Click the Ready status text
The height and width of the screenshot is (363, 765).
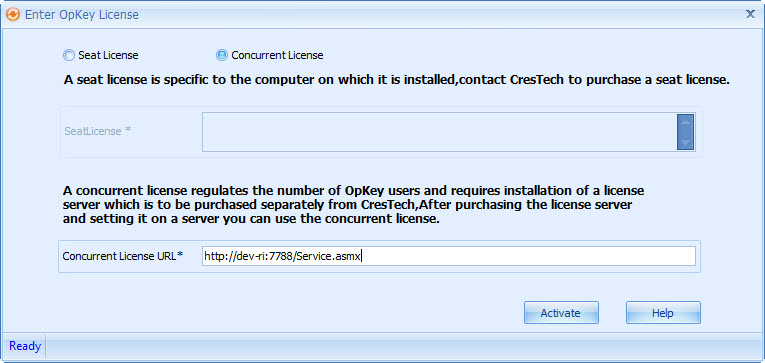coord(25,346)
